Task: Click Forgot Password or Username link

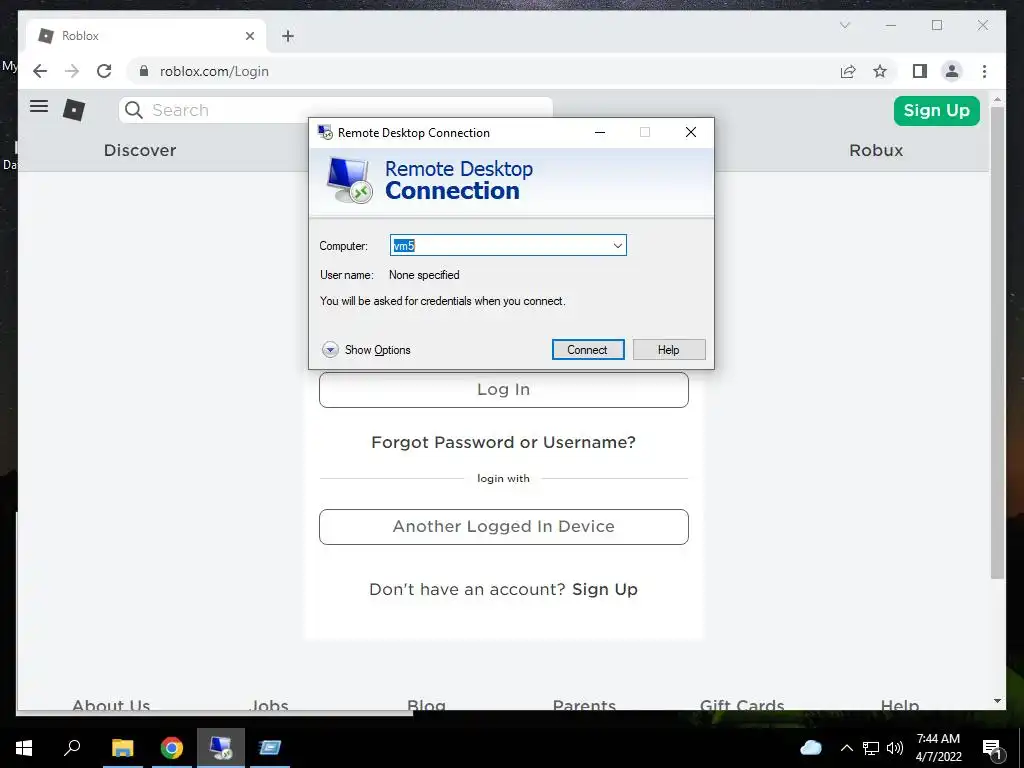Action: (504, 442)
